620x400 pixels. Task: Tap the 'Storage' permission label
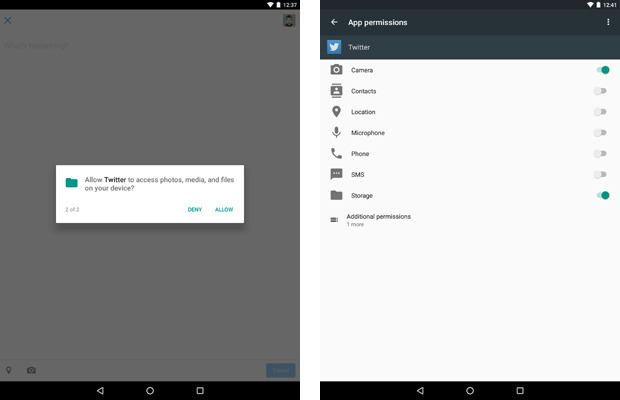362,196
